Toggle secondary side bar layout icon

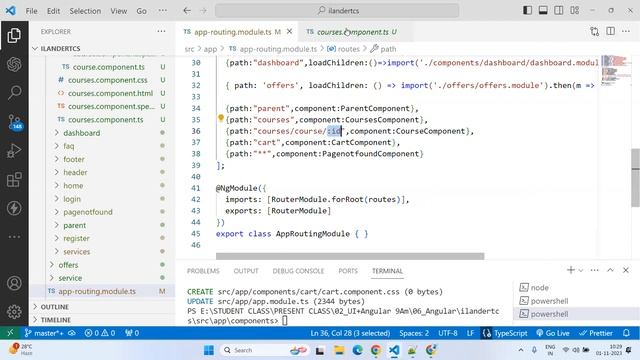559,11
